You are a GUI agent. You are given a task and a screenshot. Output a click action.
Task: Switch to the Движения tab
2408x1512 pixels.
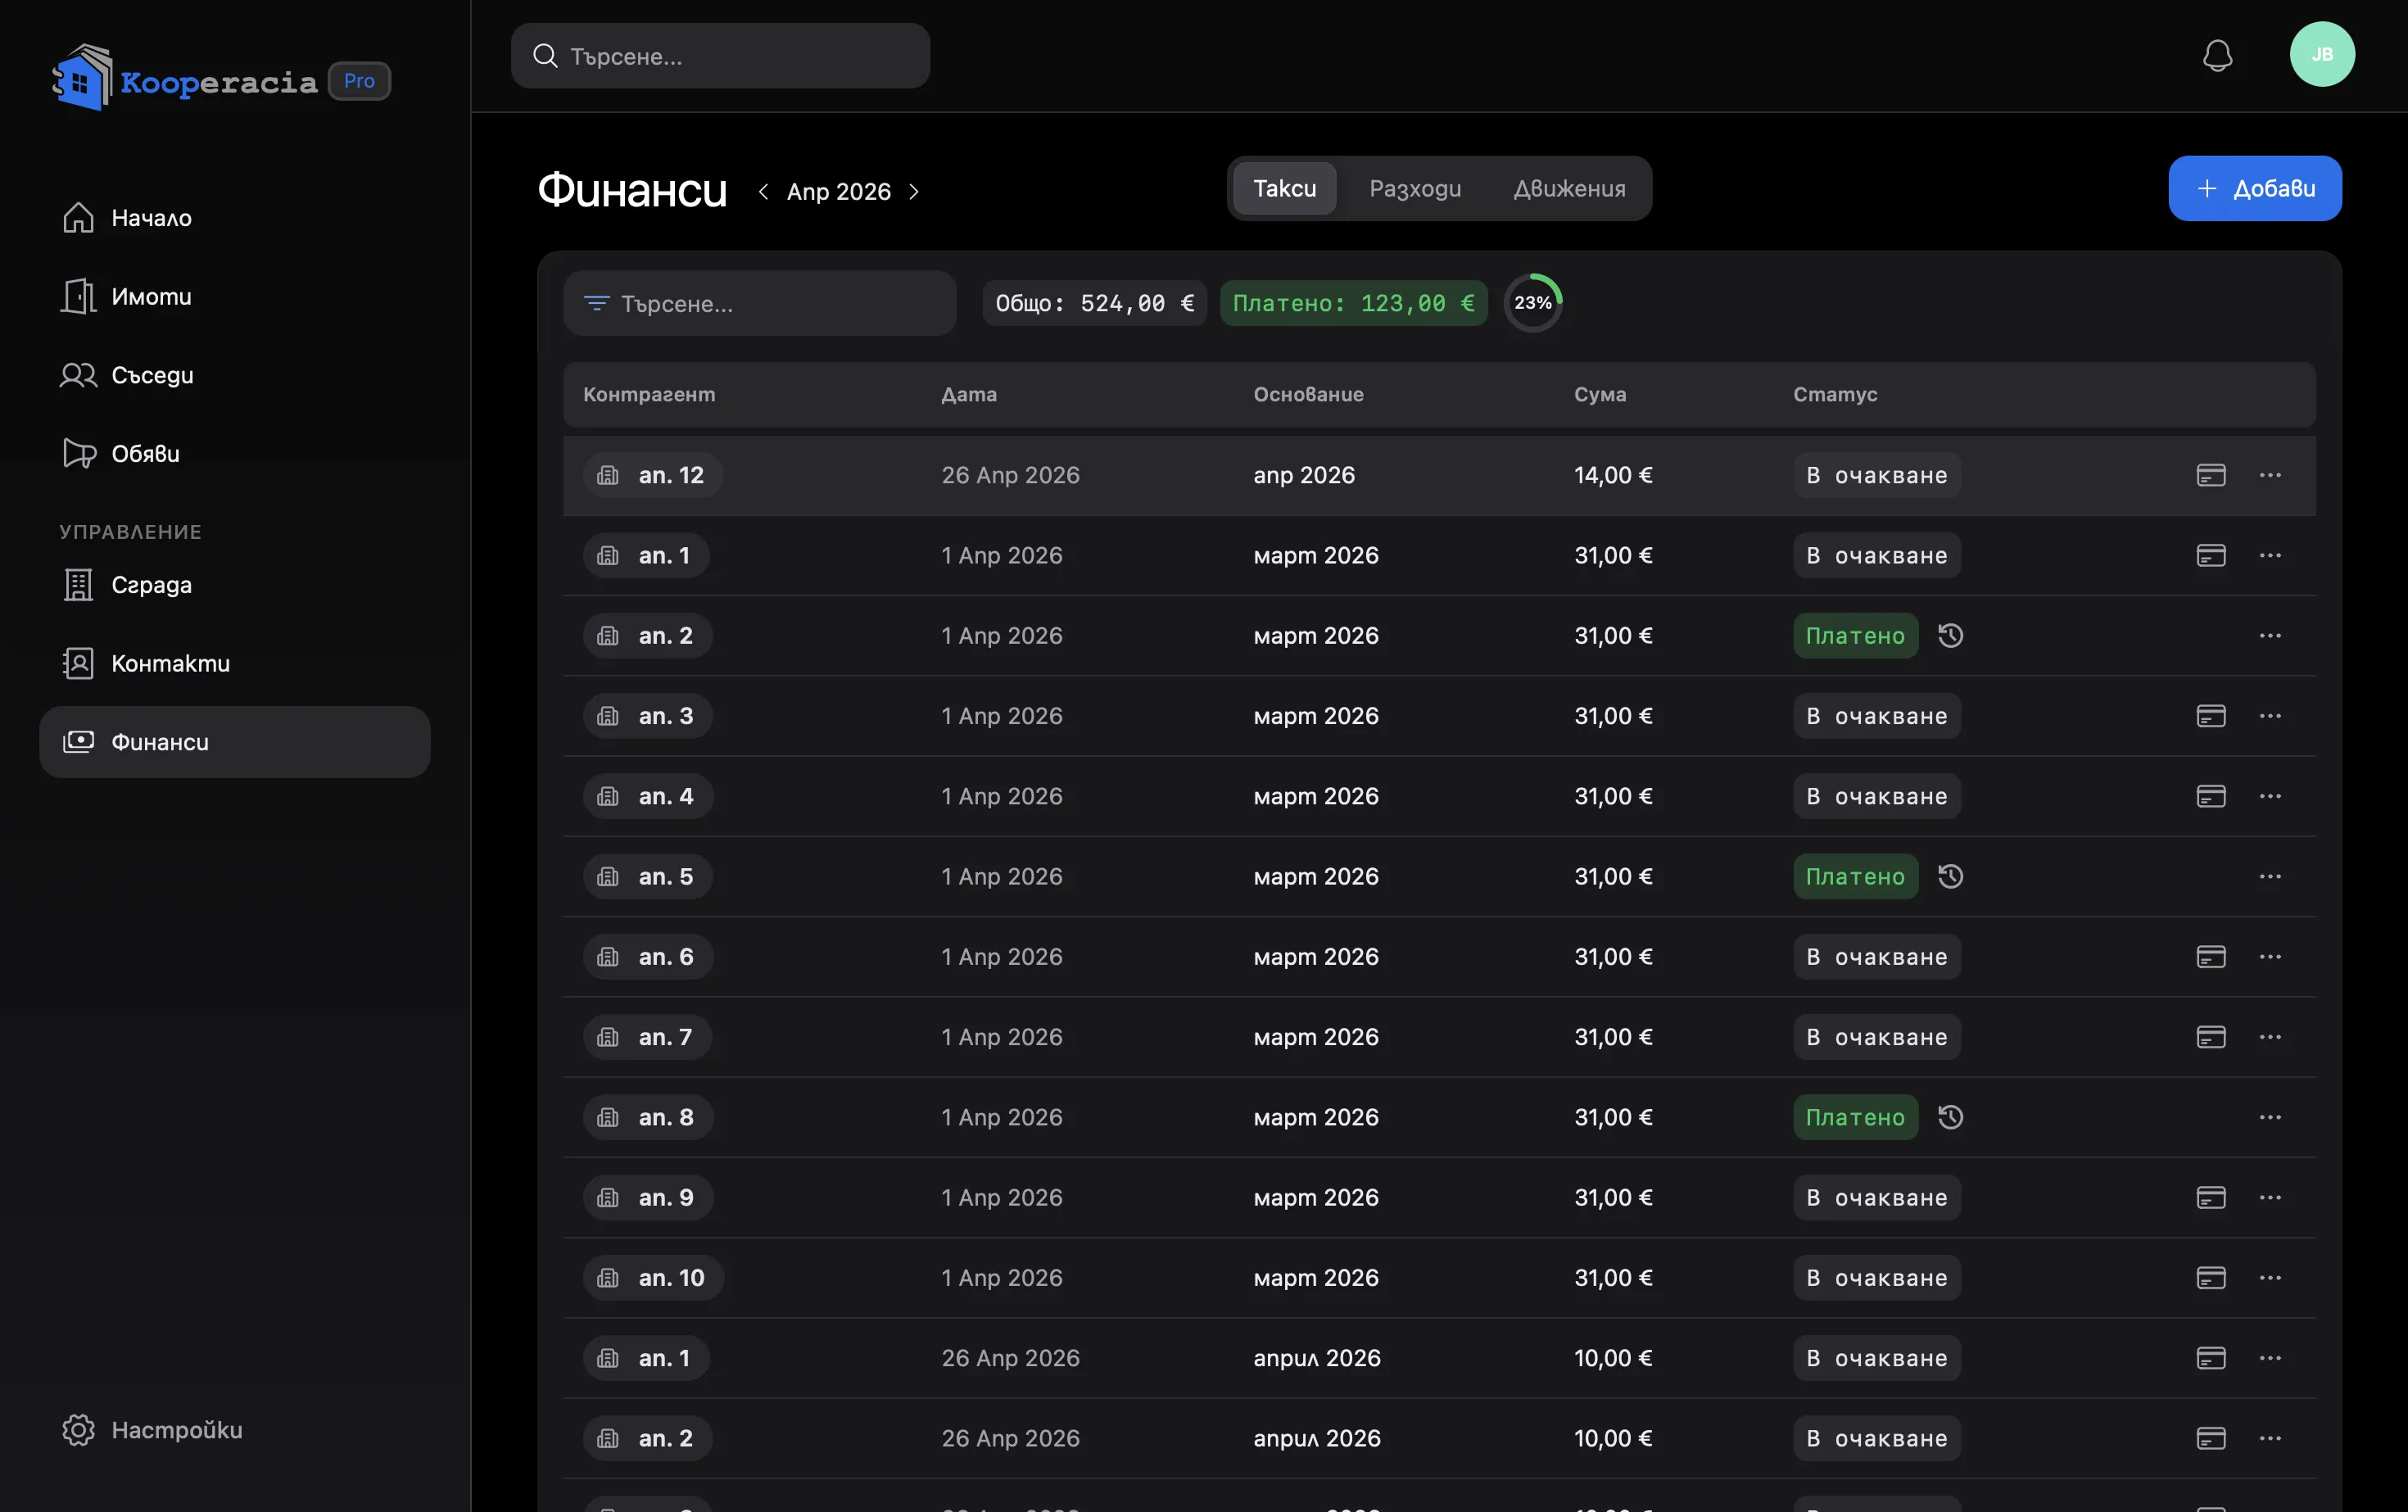pos(1569,188)
